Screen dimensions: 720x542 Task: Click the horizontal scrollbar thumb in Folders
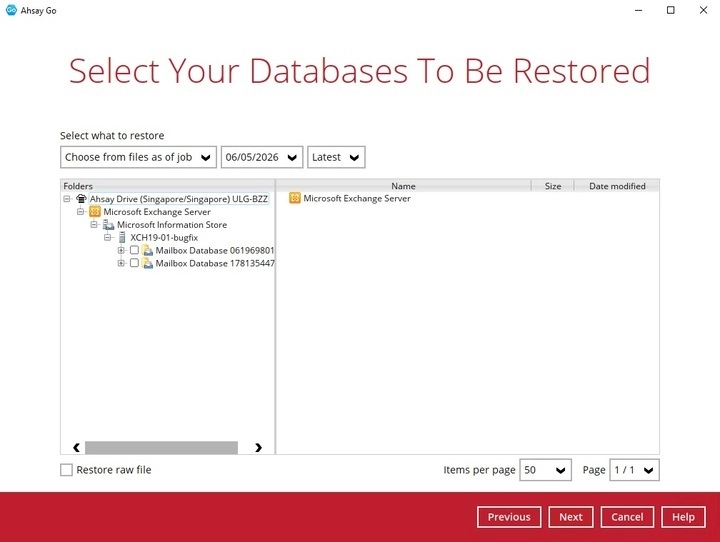[x=161, y=447]
